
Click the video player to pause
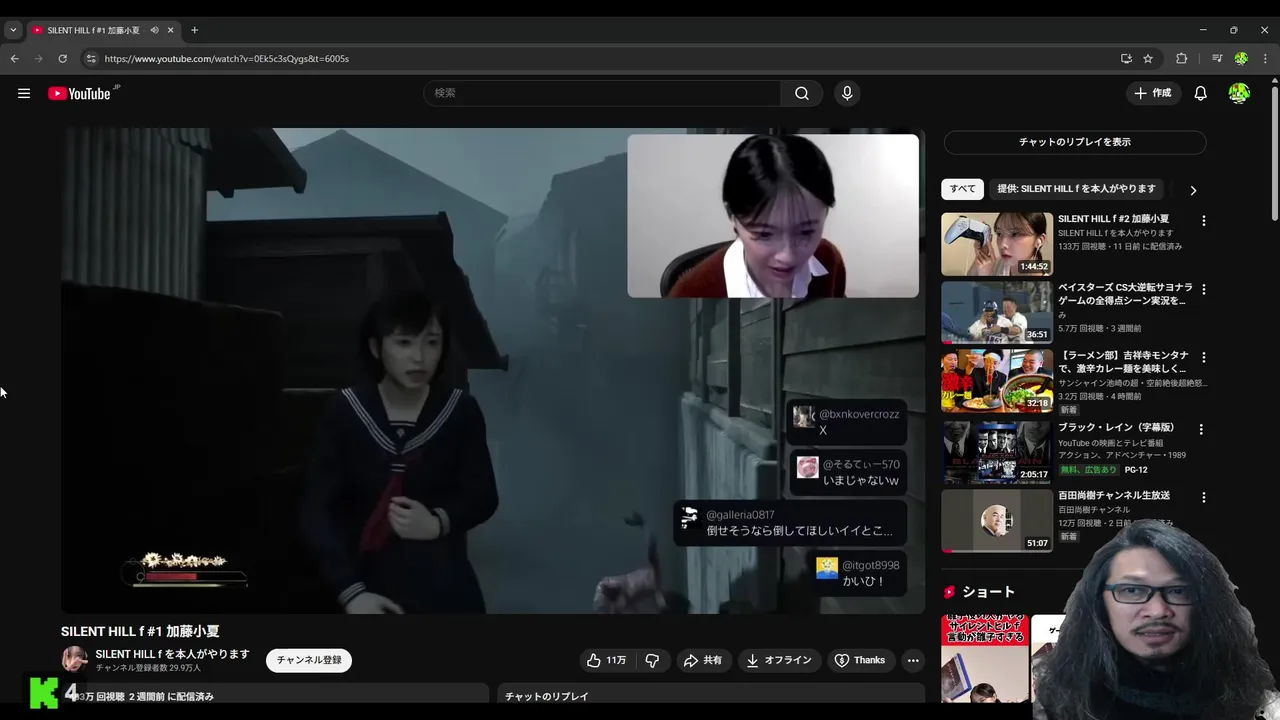pos(493,370)
